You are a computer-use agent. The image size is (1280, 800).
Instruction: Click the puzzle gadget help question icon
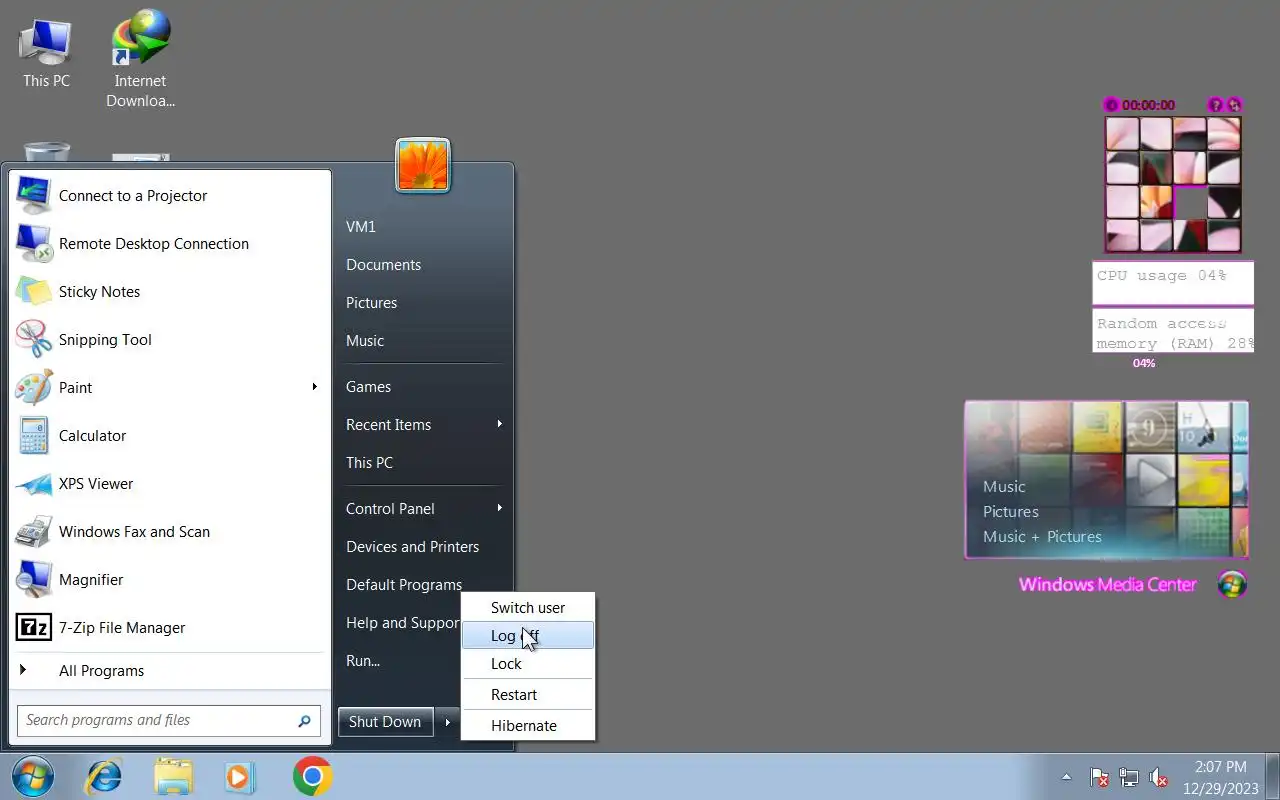tap(1216, 105)
